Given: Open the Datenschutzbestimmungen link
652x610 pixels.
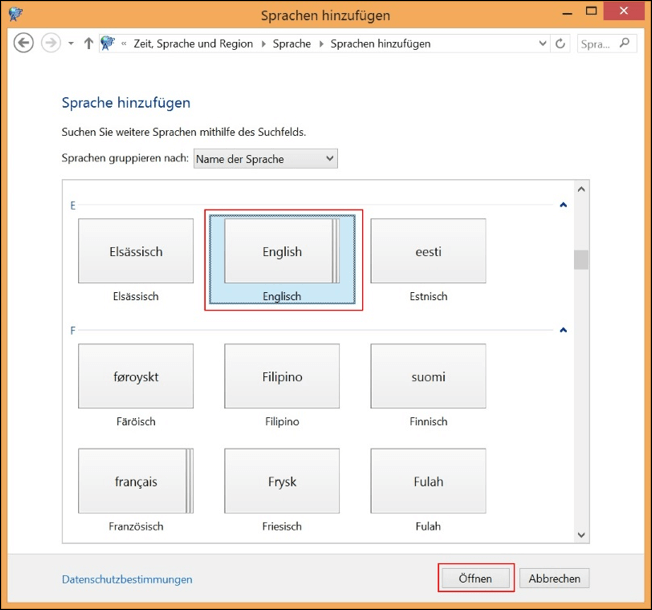Looking at the screenshot, I should pos(127,579).
